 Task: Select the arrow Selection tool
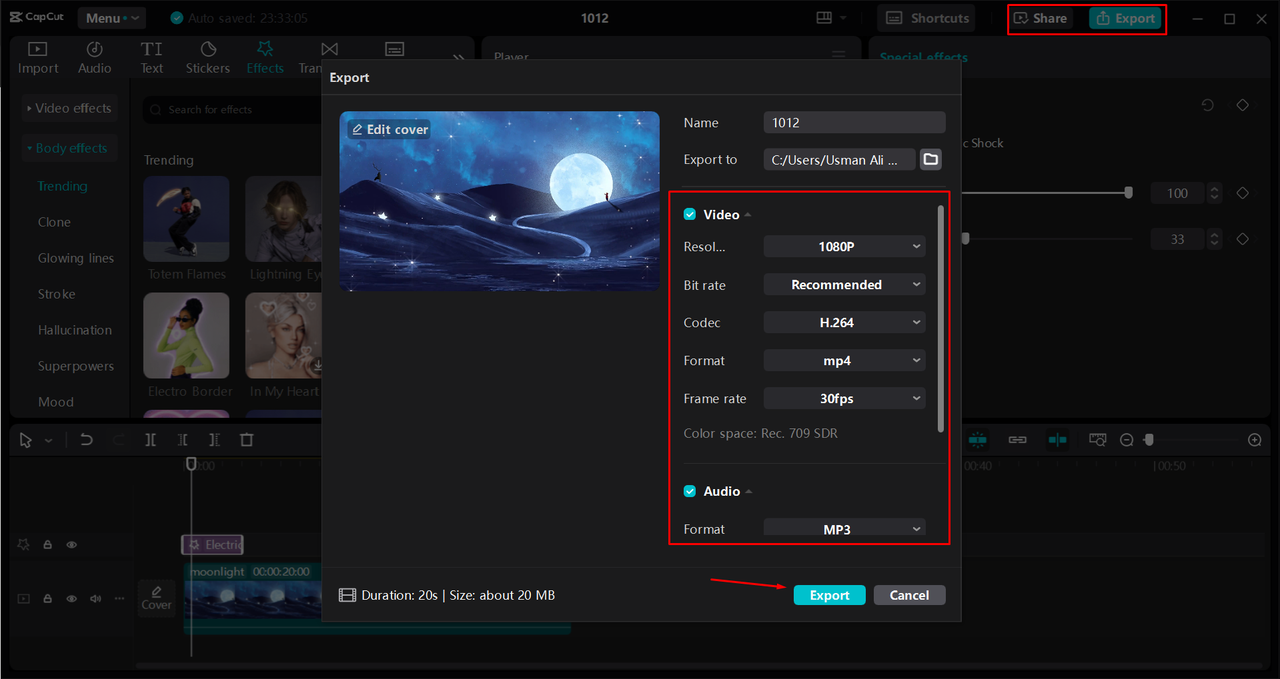click(x=26, y=440)
